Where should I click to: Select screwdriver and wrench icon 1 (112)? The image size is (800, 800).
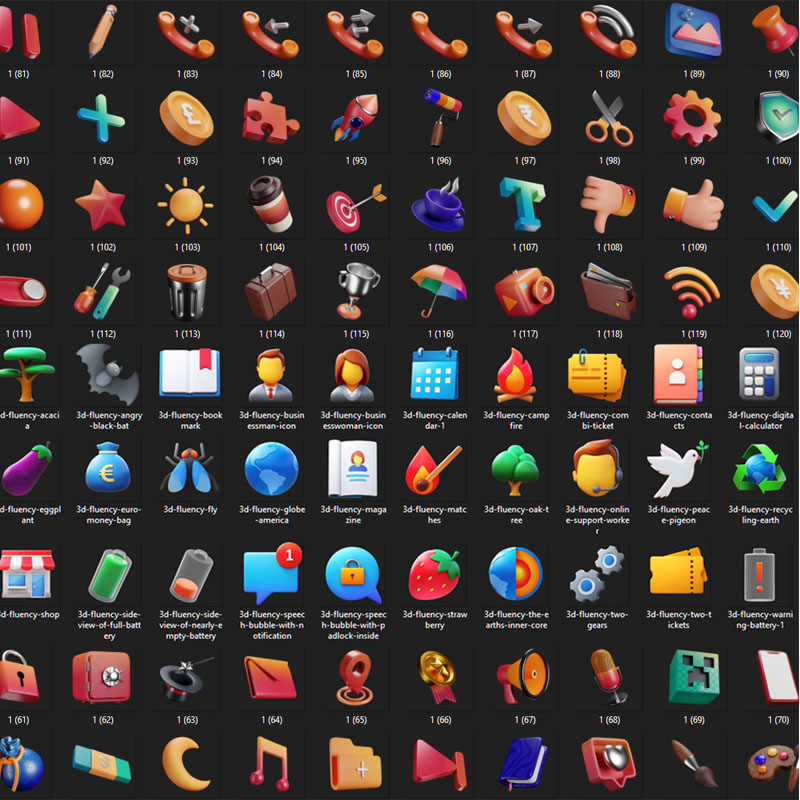102,291
